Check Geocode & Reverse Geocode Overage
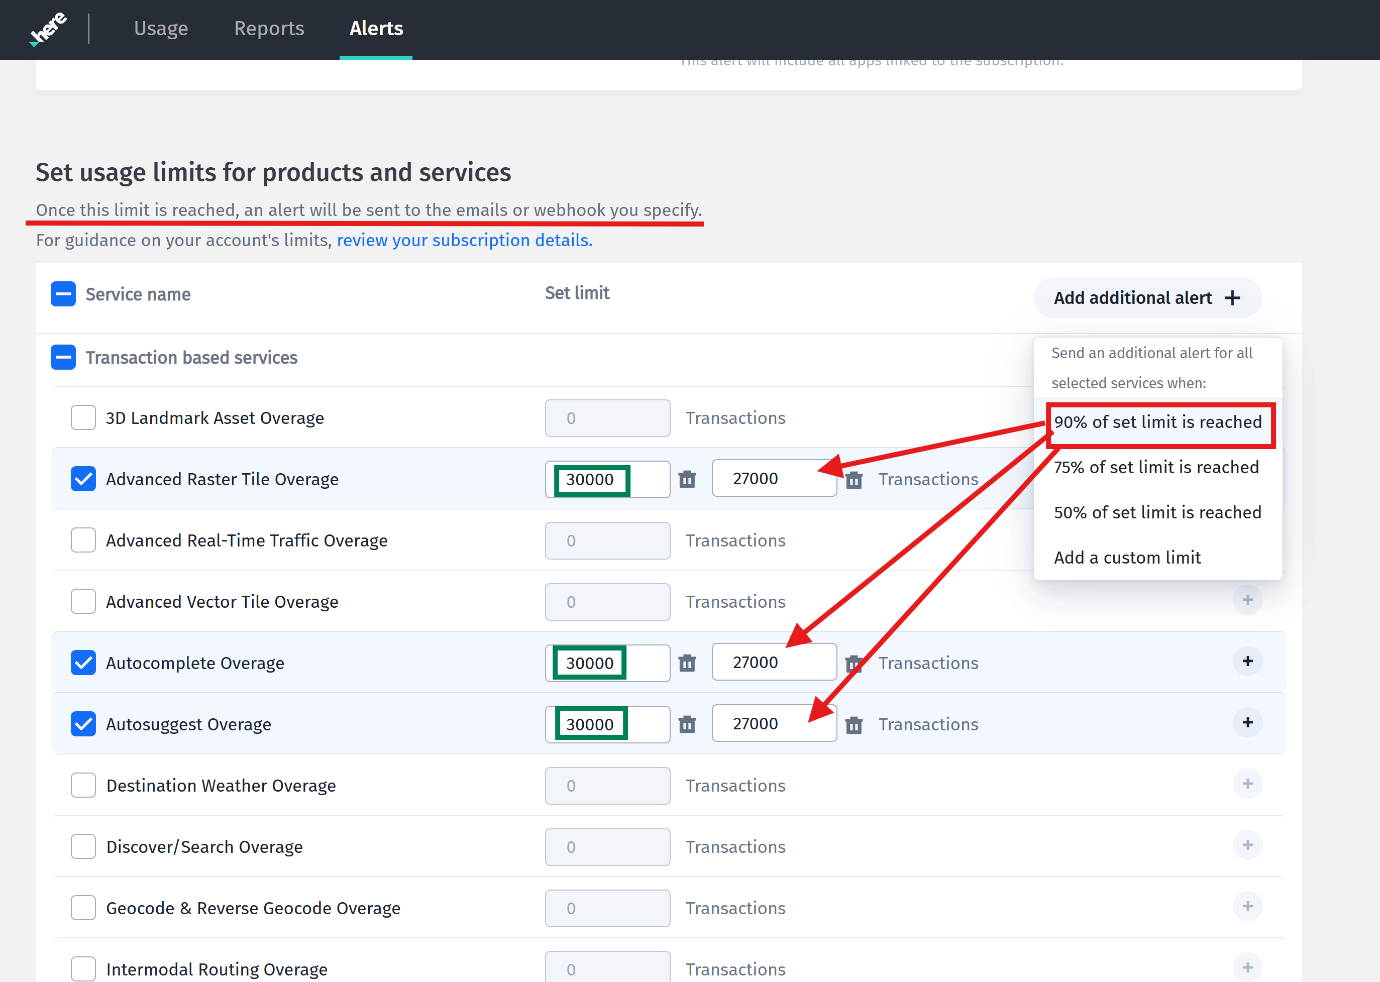The width and height of the screenshot is (1380, 982). click(84, 907)
